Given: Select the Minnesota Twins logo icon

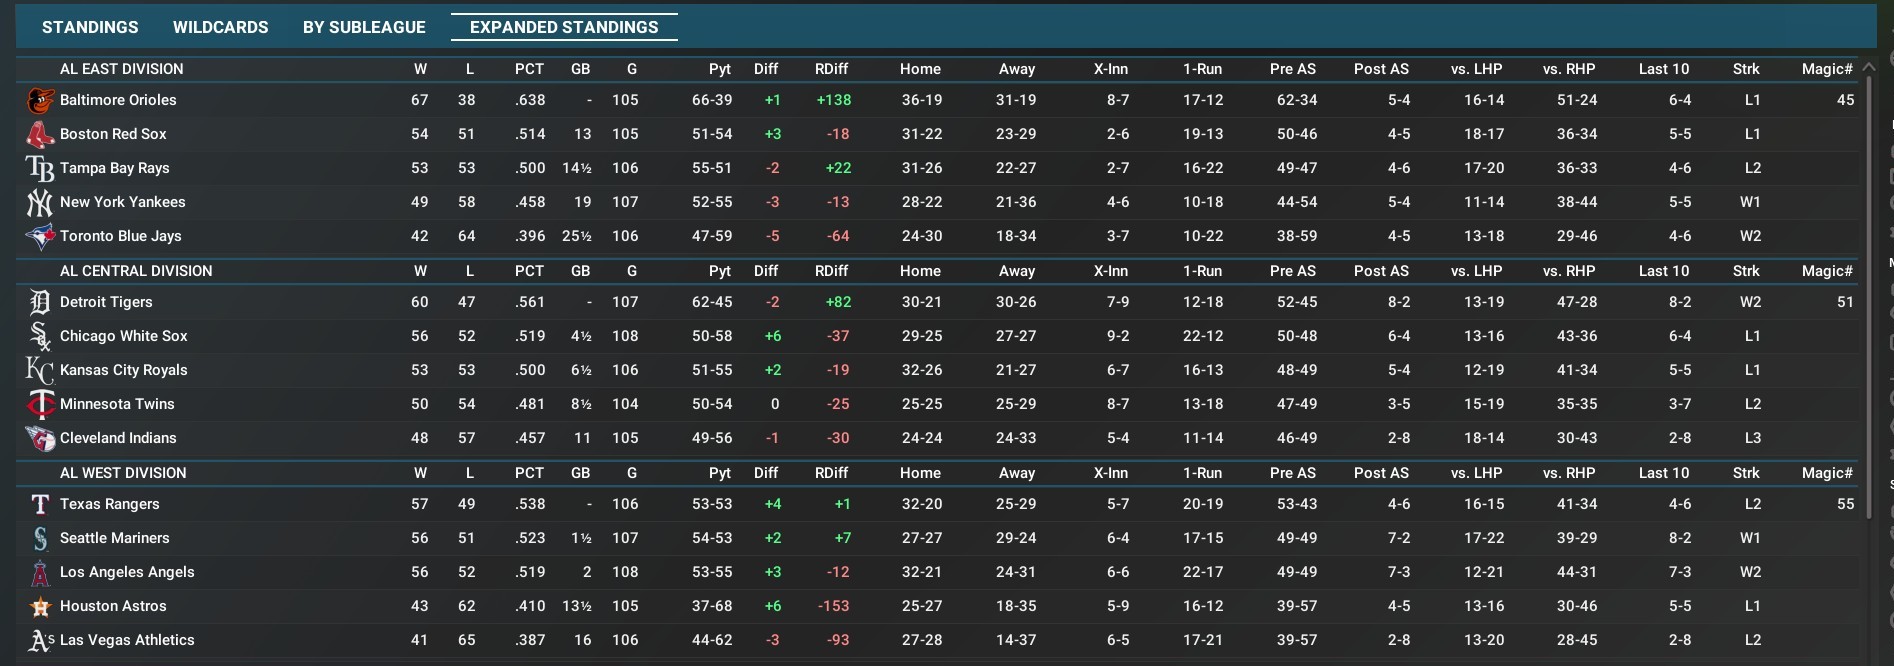Looking at the screenshot, I should pos(40,404).
